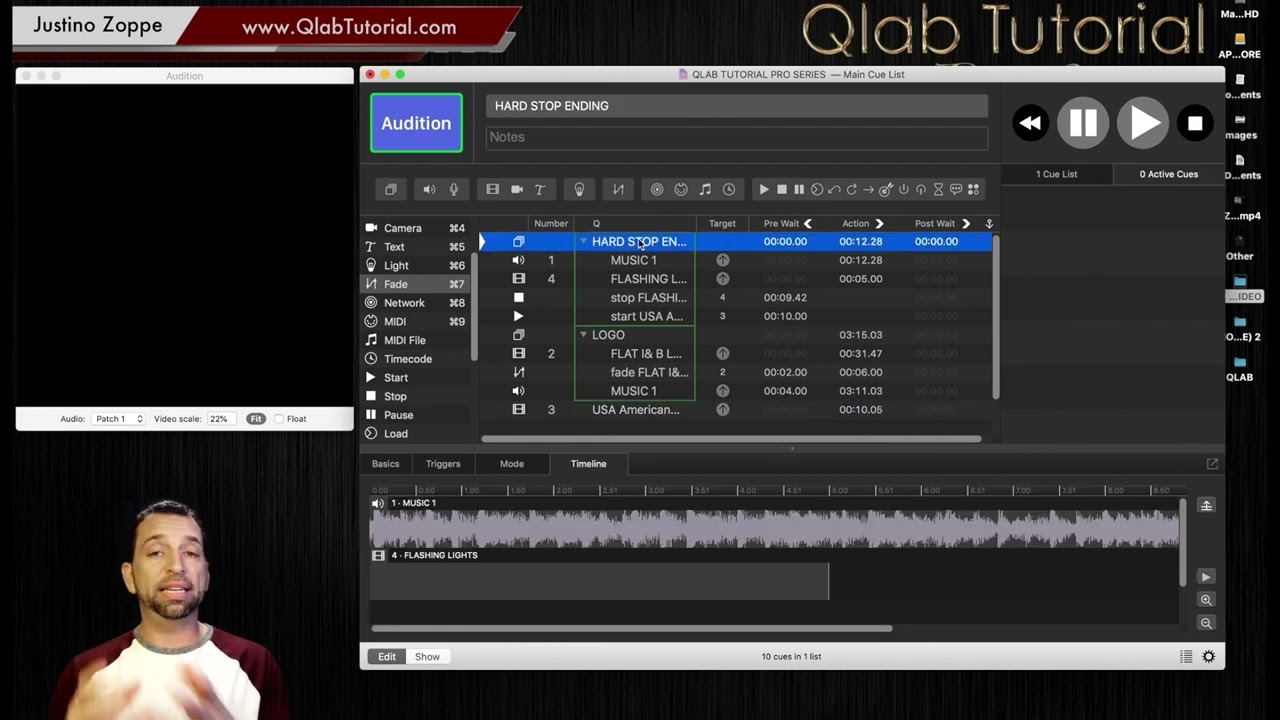Viewport: 1280px width, 720px height.
Task: Pop out the inspector panel
Action: click(x=1212, y=464)
